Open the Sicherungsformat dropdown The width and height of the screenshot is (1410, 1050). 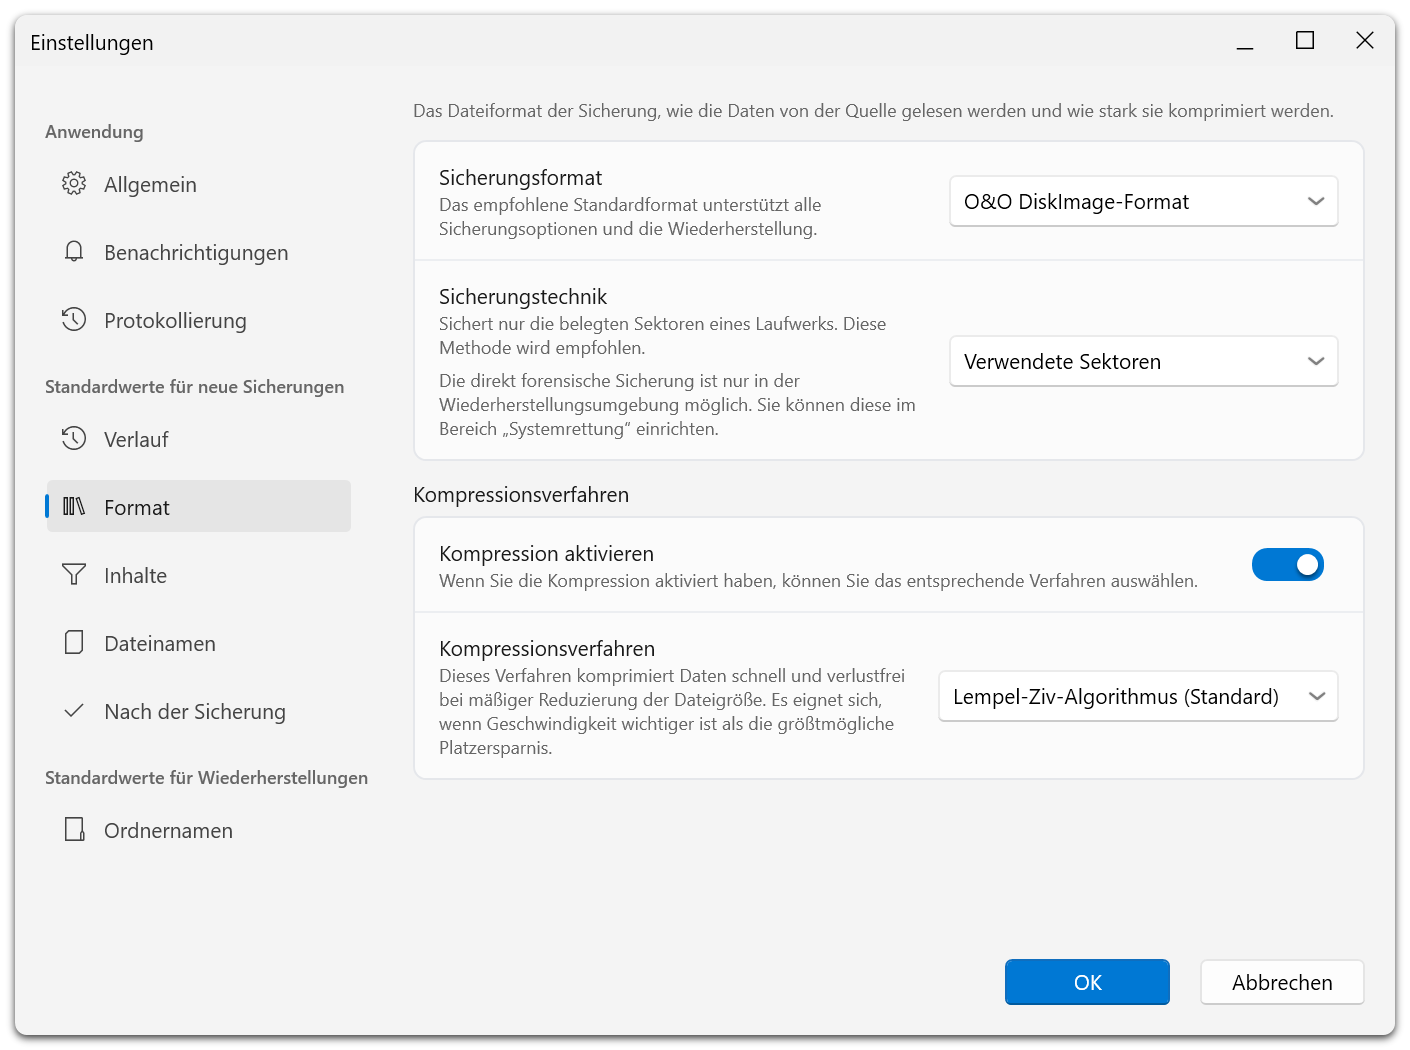tap(1144, 202)
